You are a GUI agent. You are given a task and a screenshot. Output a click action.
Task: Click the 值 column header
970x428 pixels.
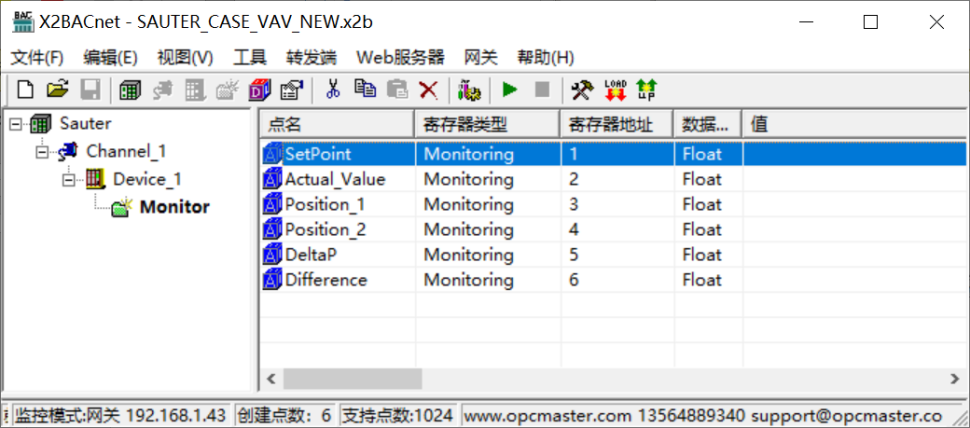coord(855,124)
